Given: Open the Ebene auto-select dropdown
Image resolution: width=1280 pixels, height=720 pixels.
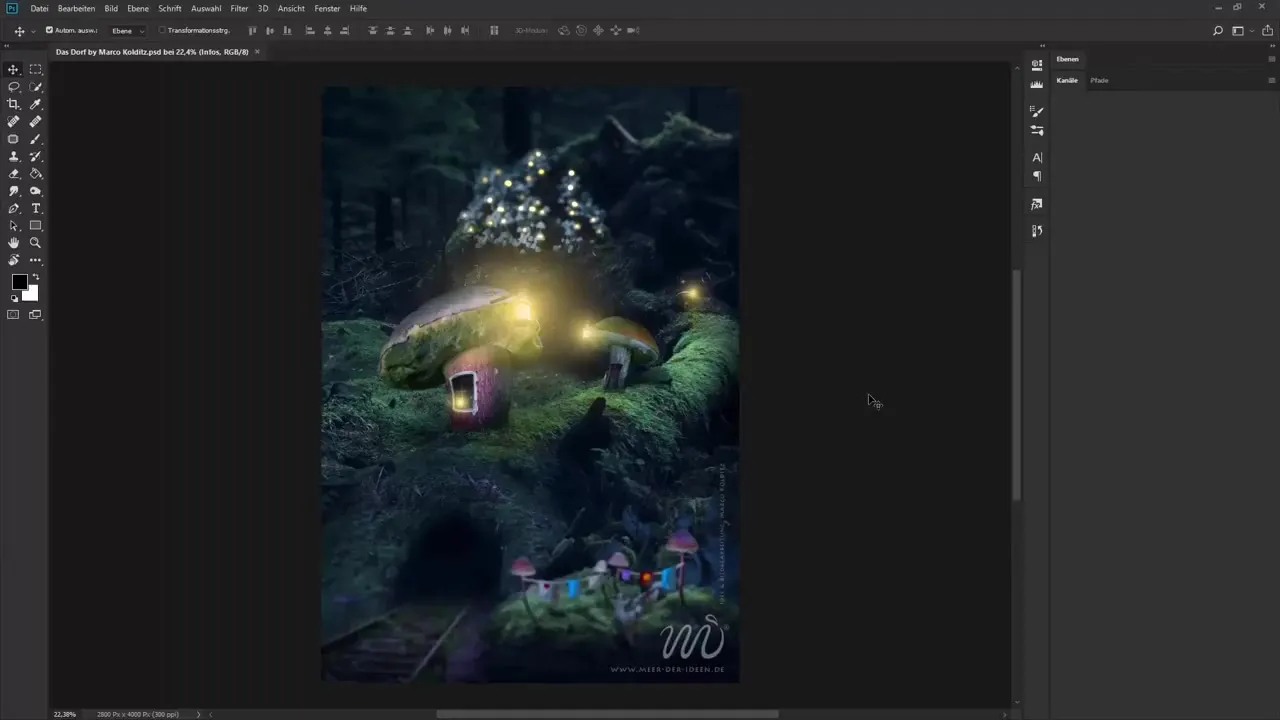Looking at the screenshot, I should tap(128, 31).
